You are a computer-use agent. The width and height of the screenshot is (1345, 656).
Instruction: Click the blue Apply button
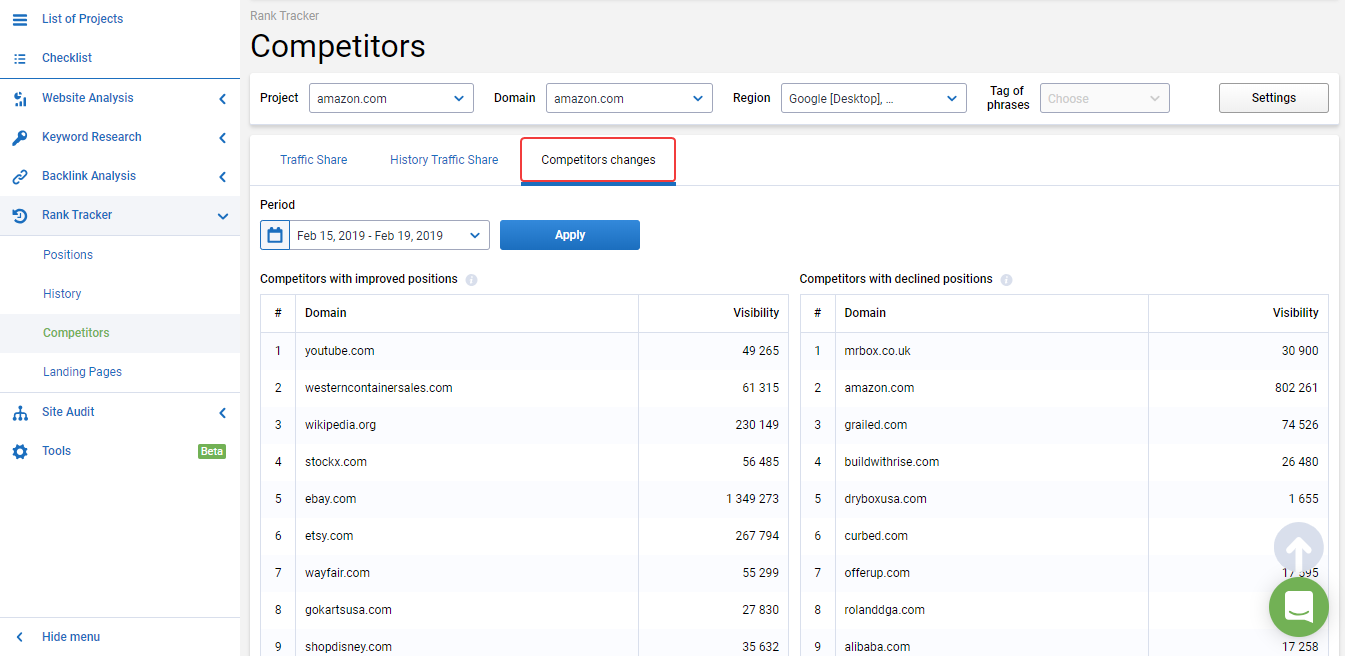click(x=570, y=235)
